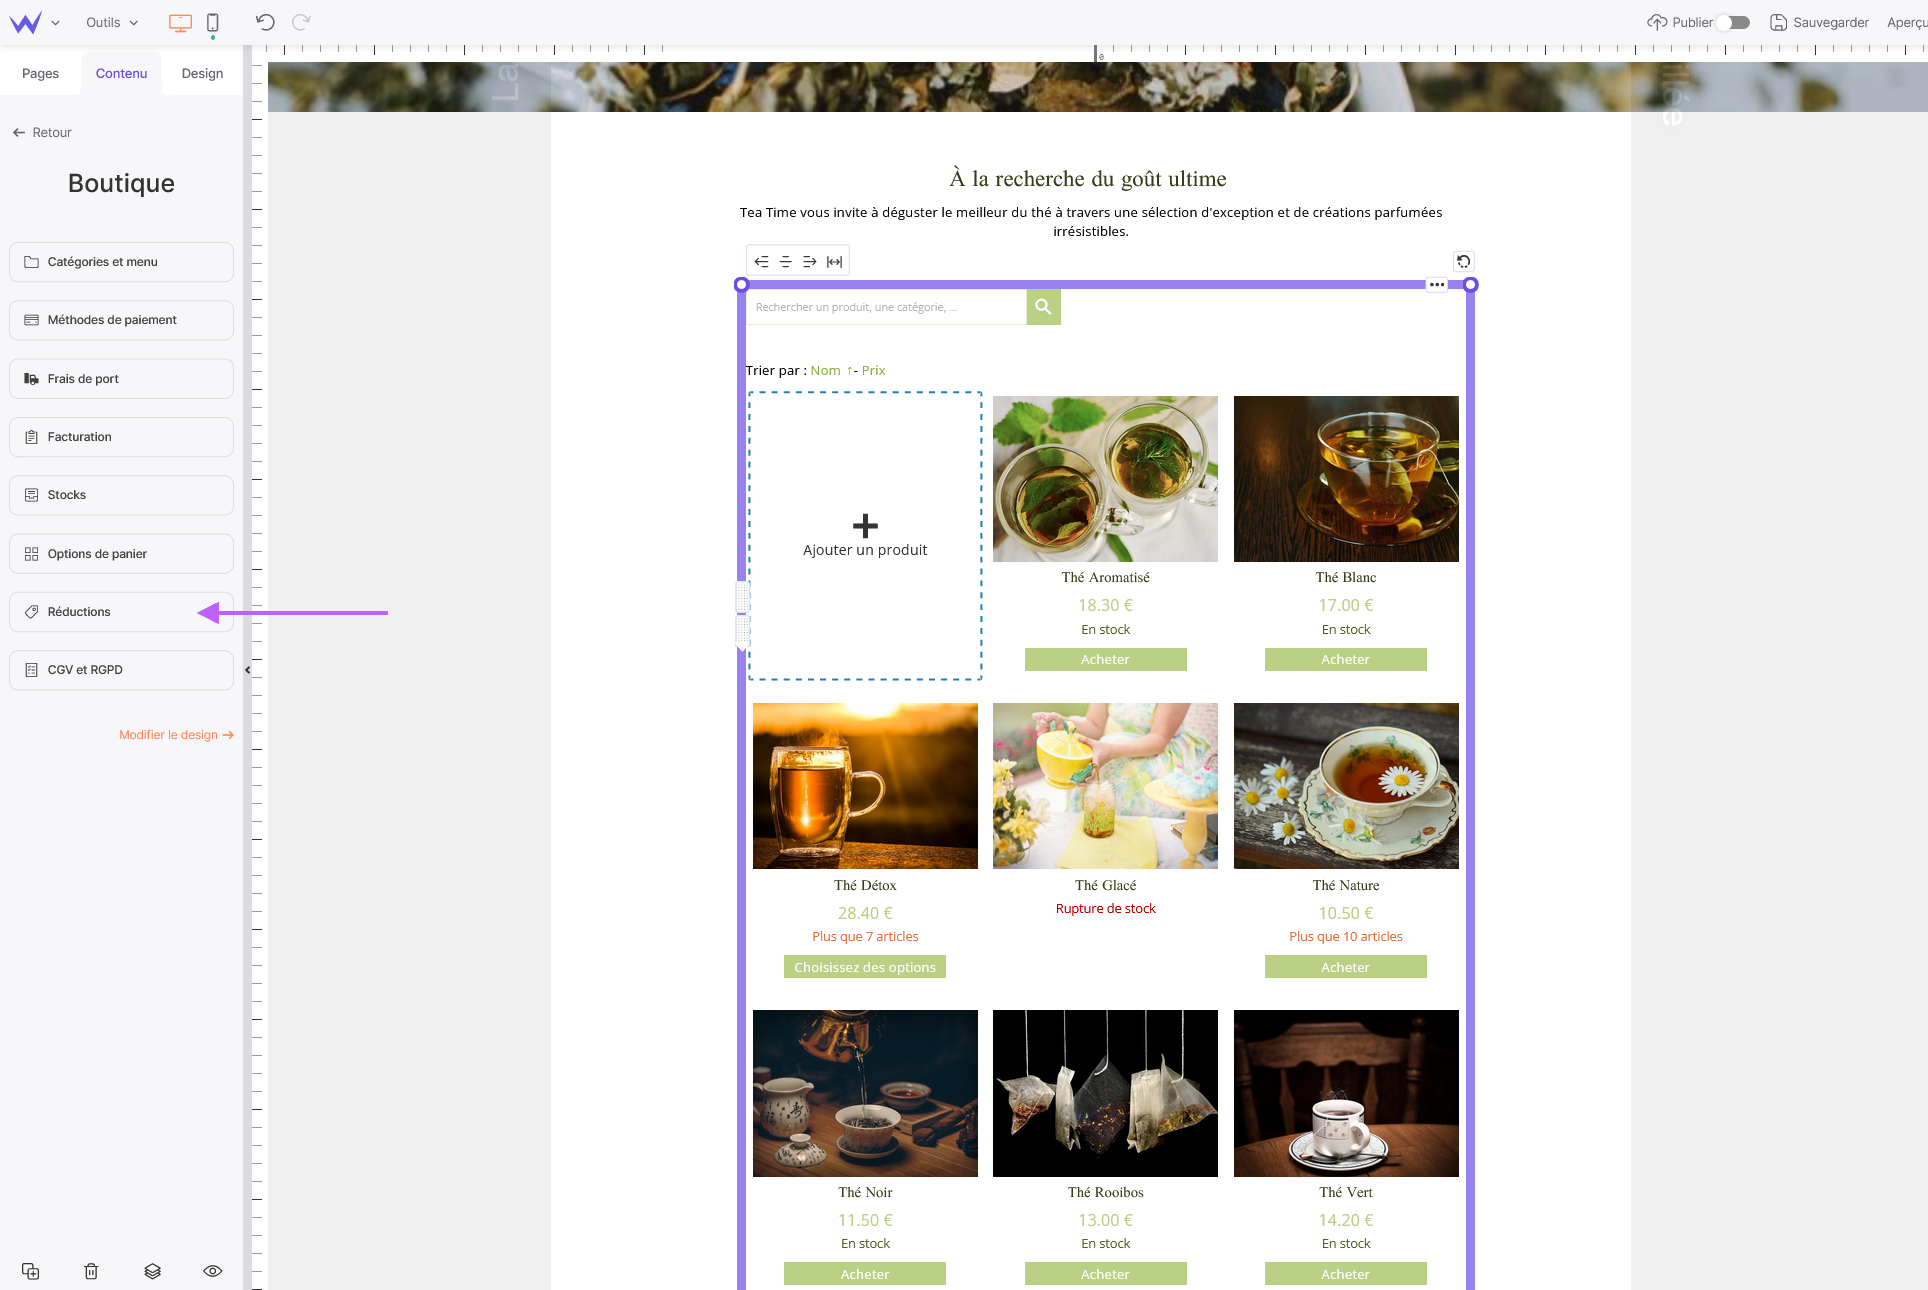Toggle sort by Prix option
The image size is (1928, 1290).
pyautogui.click(x=874, y=371)
